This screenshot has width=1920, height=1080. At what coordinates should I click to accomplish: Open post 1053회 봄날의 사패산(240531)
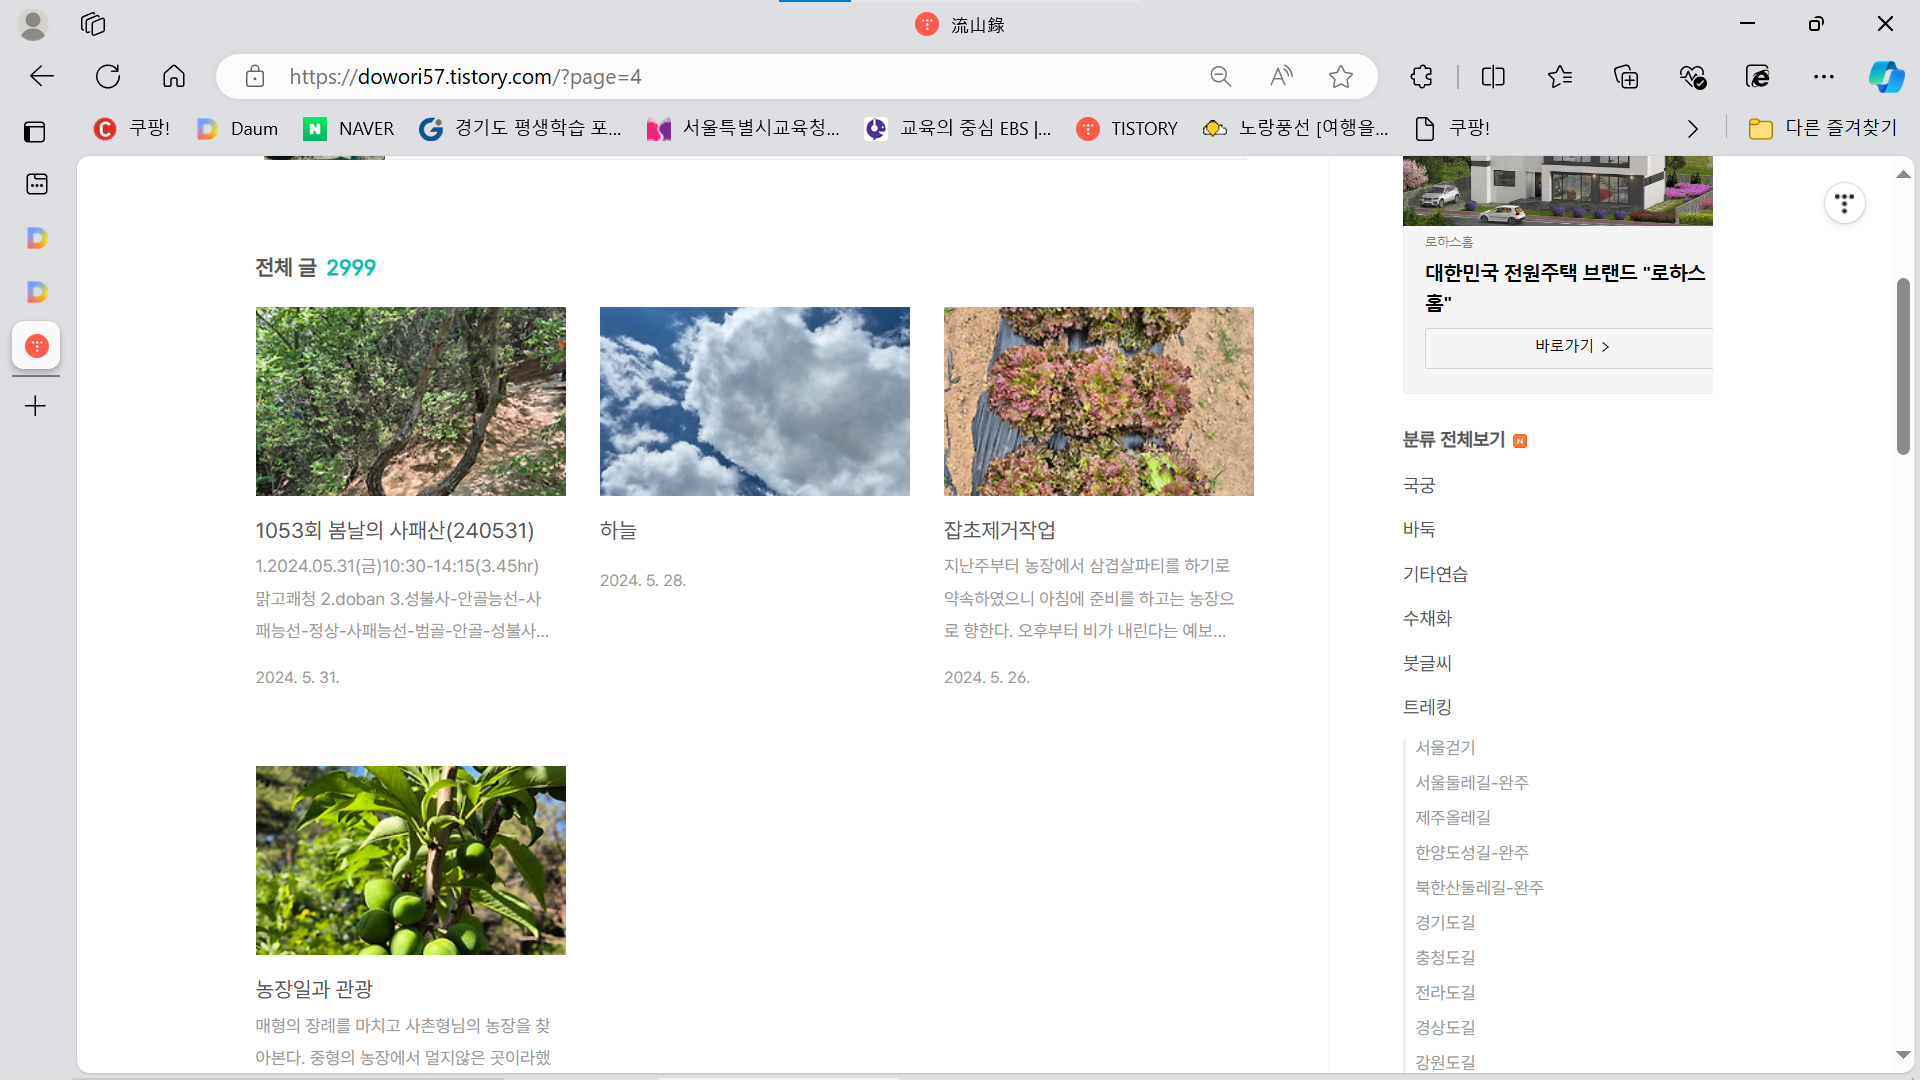(394, 530)
